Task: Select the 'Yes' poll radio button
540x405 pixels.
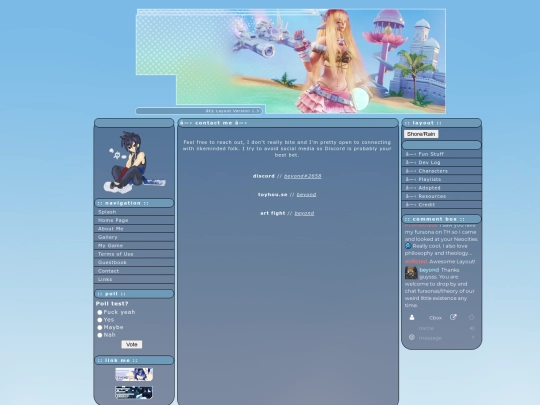Action: click(100, 320)
